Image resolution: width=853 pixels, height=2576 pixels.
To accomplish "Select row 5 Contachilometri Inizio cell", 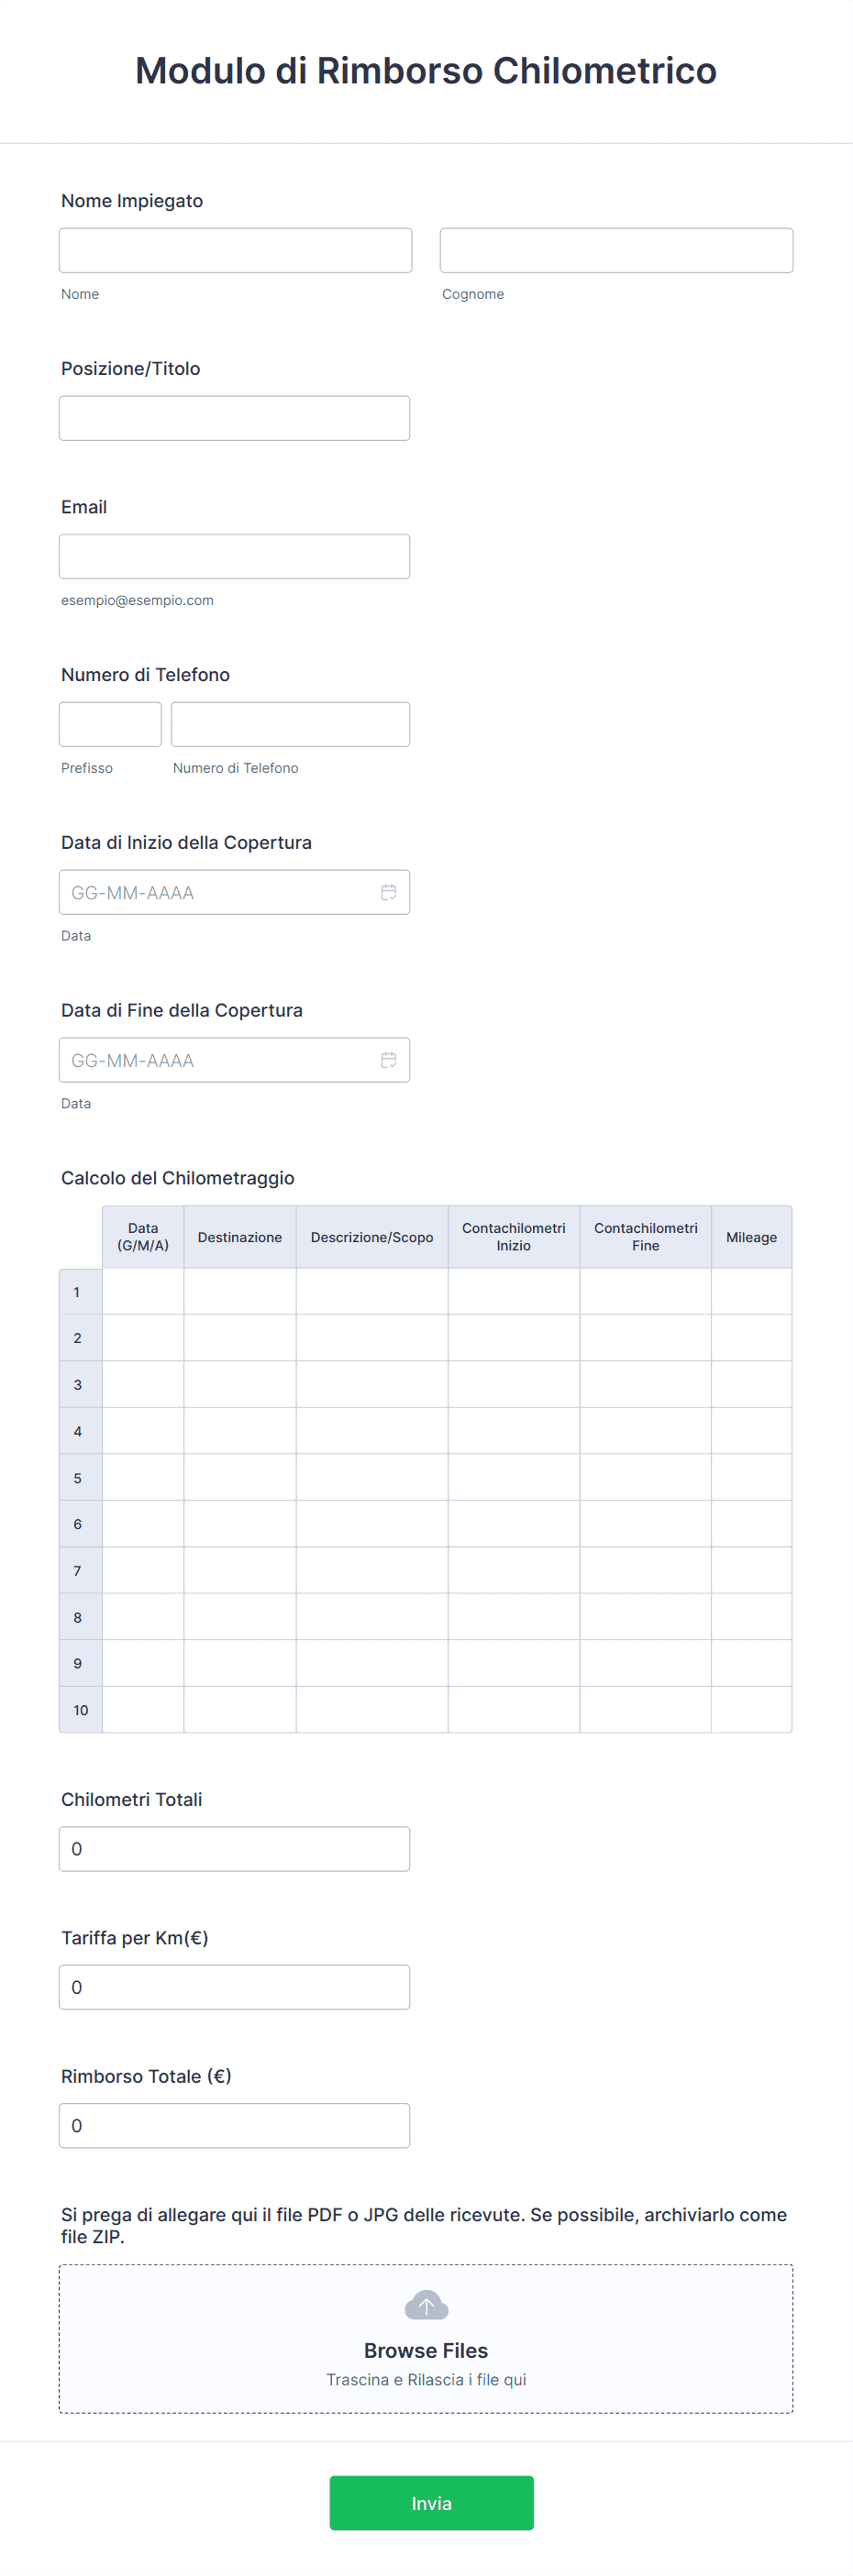I will pyautogui.click(x=514, y=1477).
